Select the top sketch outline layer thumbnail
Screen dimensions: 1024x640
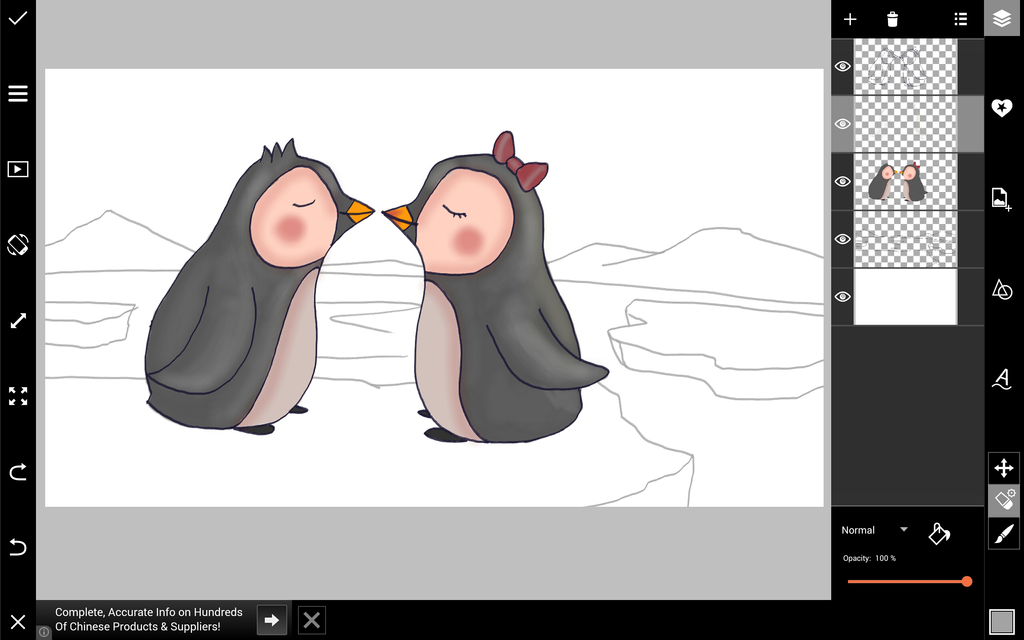click(906, 67)
